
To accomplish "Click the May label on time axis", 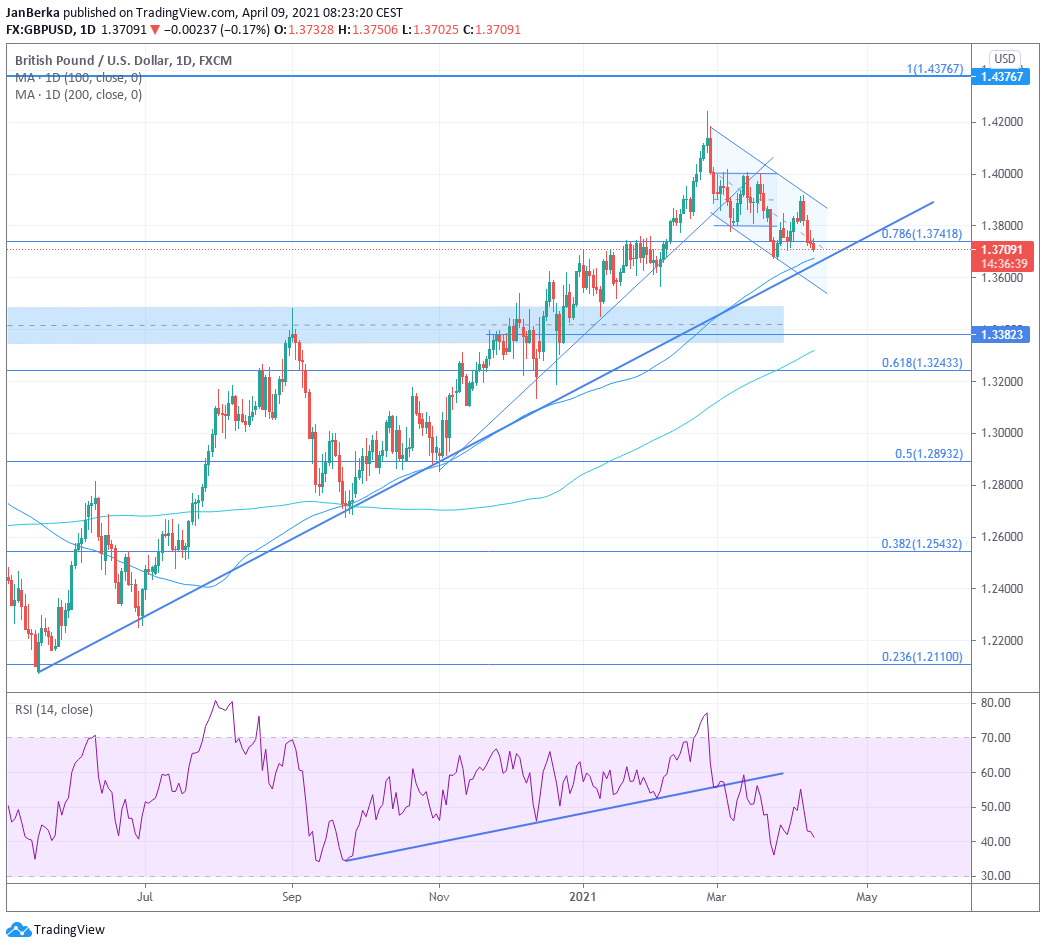I will point(867,897).
